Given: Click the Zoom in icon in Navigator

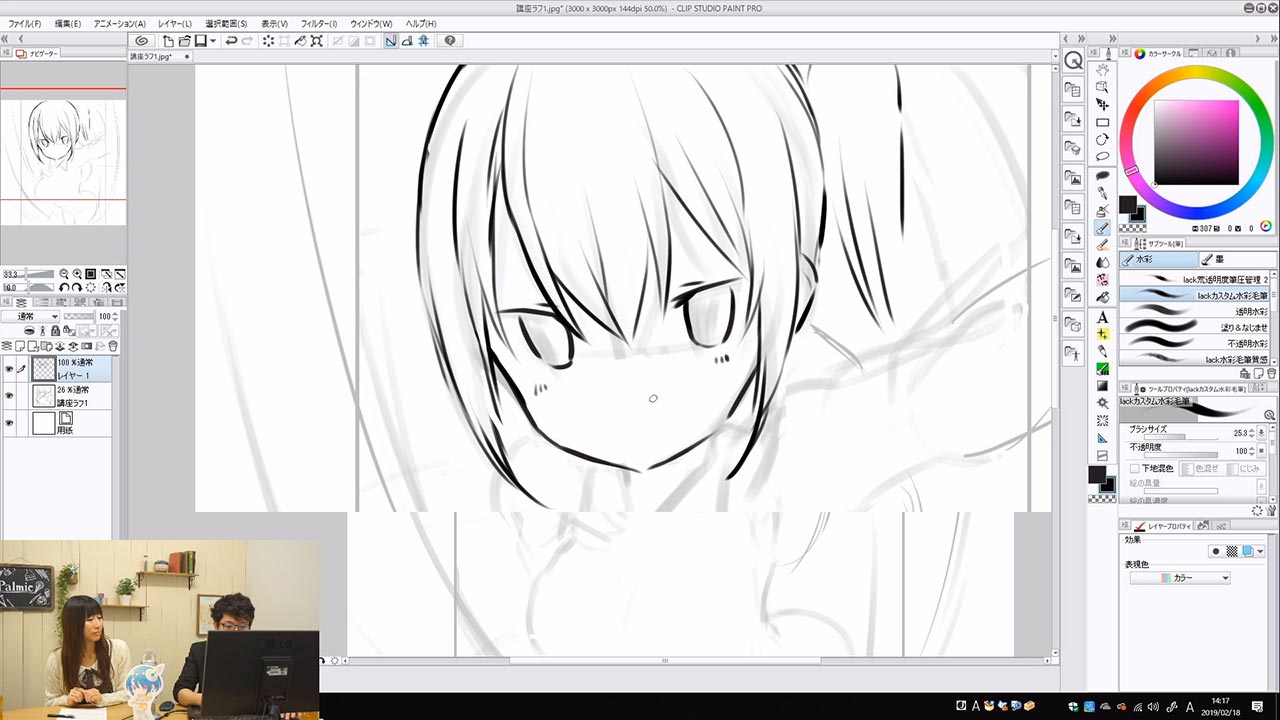Looking at the screenshot, I should point(77,274).
